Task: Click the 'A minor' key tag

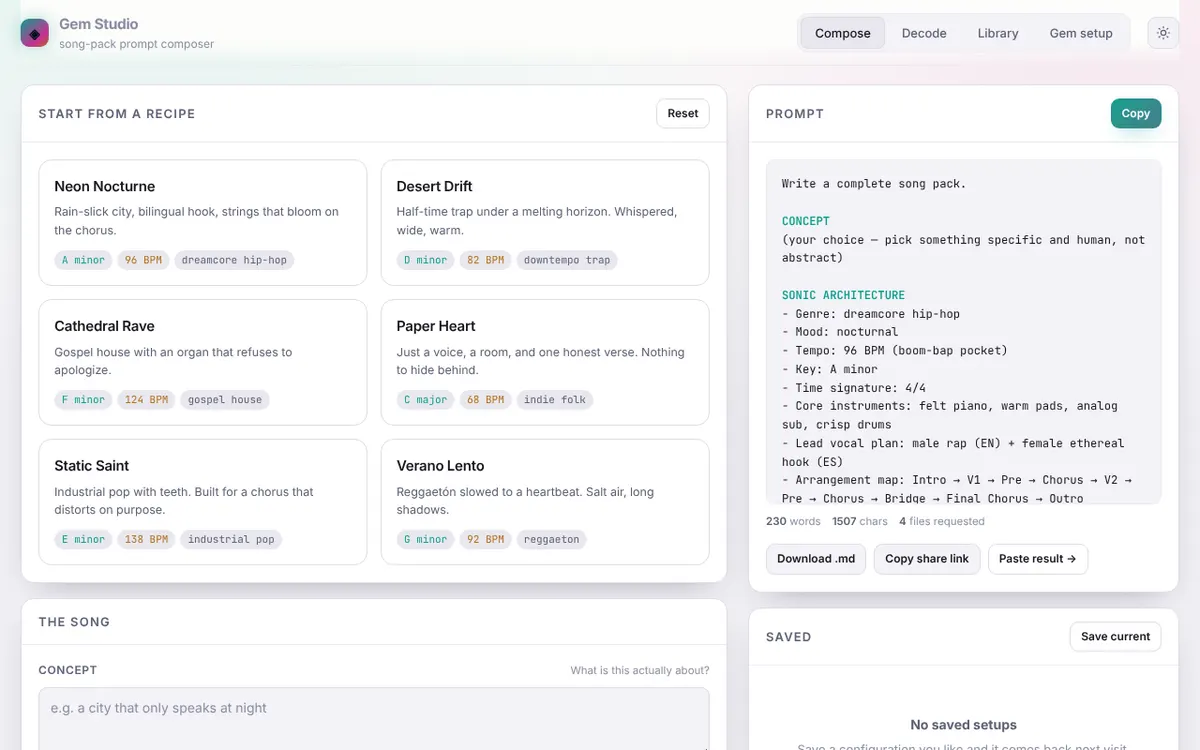Action: [83, 260]
